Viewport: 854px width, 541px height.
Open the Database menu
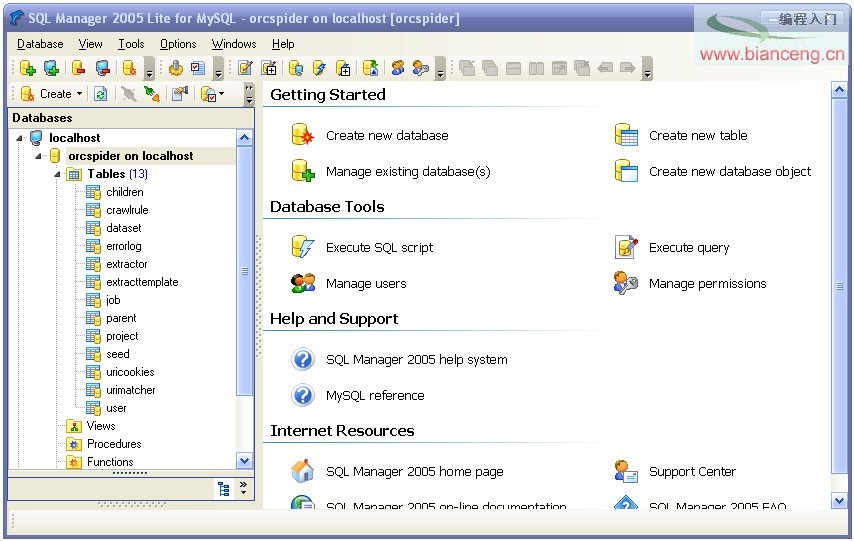[x=40, y=44]
